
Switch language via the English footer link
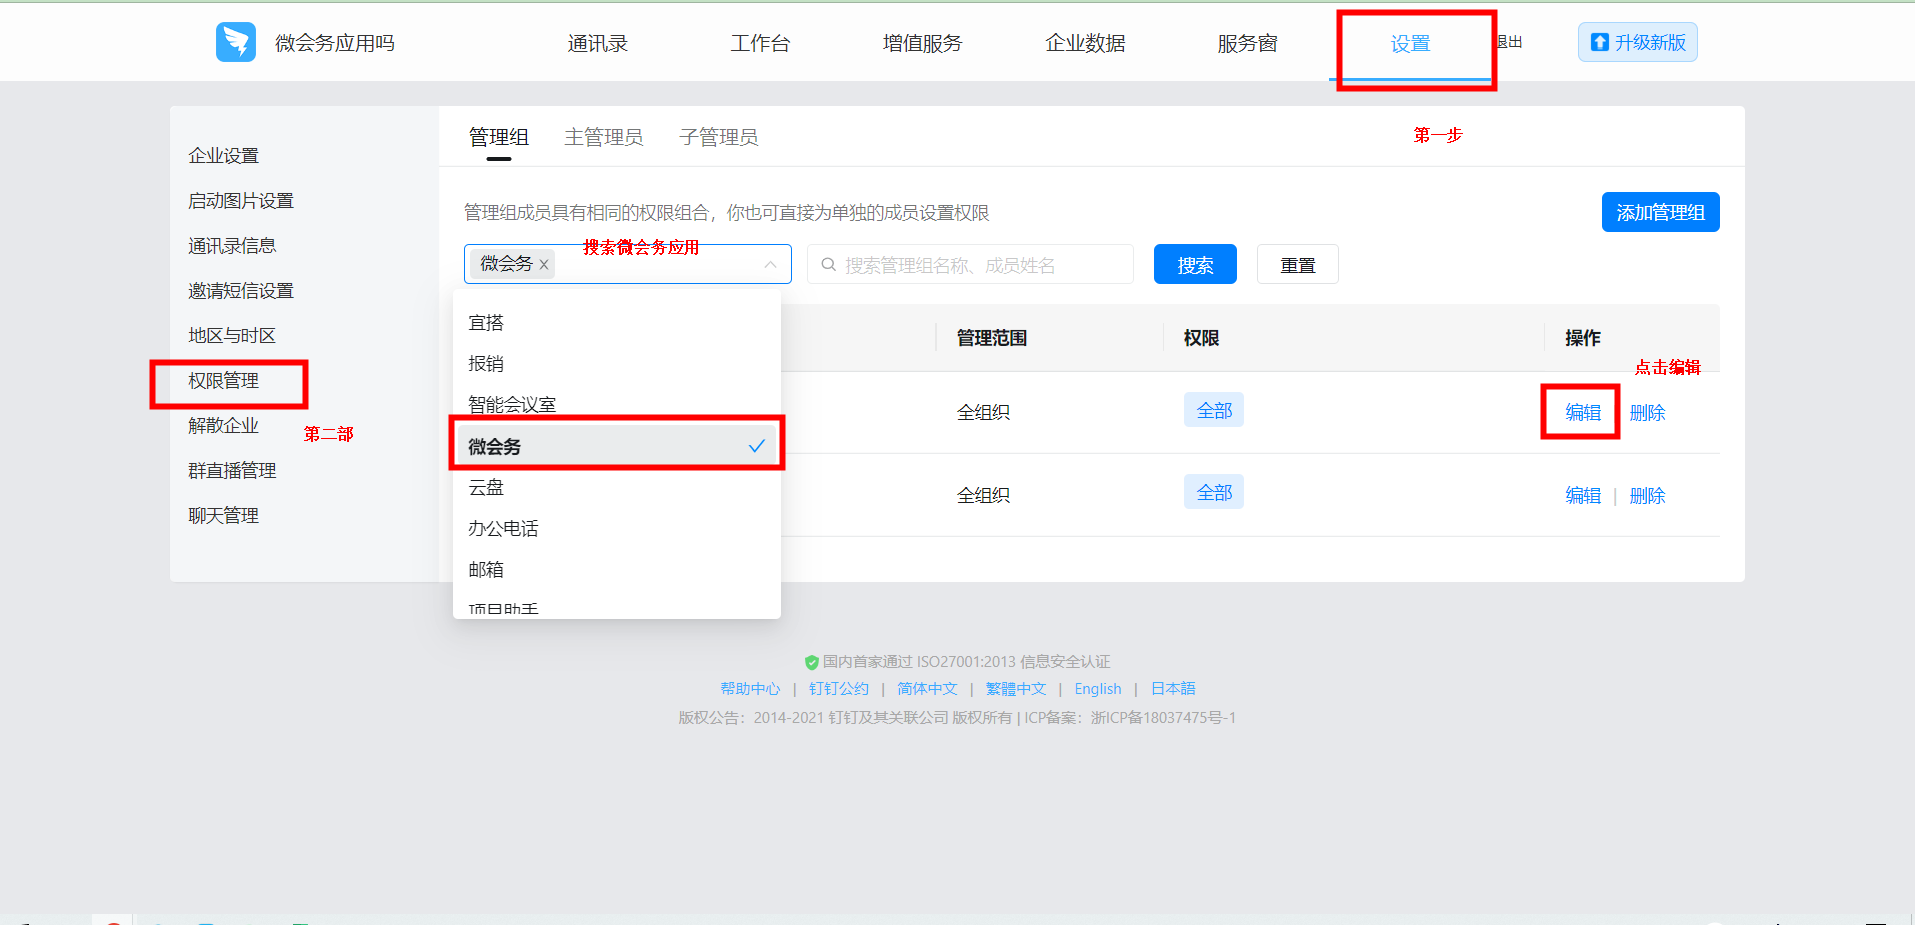pyautogui.click(x=1098, y=689)
